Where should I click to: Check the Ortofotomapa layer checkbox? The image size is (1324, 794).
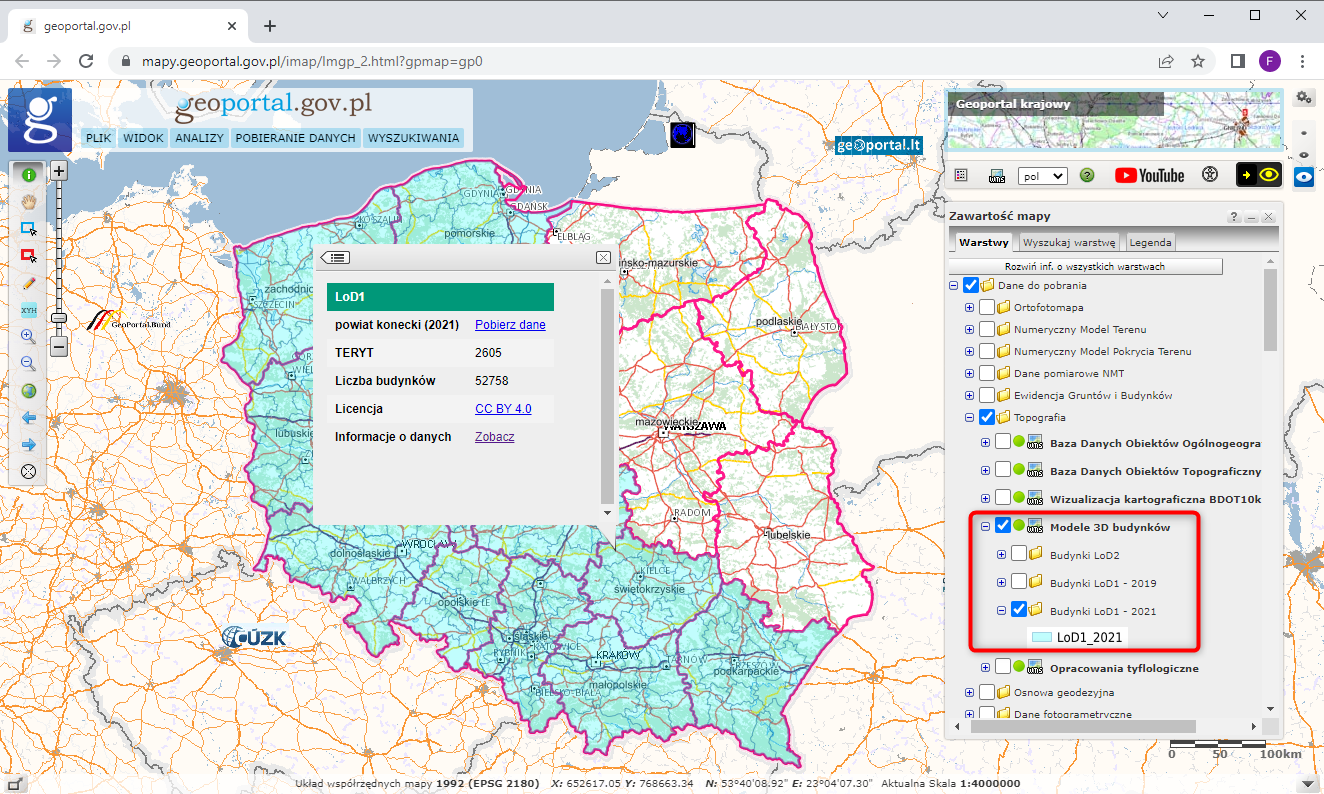tap(987, 307)
